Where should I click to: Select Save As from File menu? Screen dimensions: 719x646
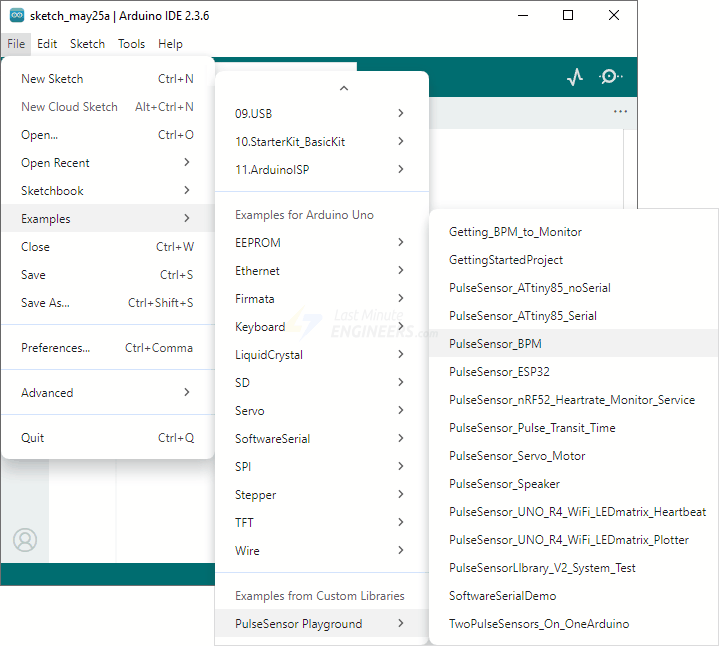107,302
